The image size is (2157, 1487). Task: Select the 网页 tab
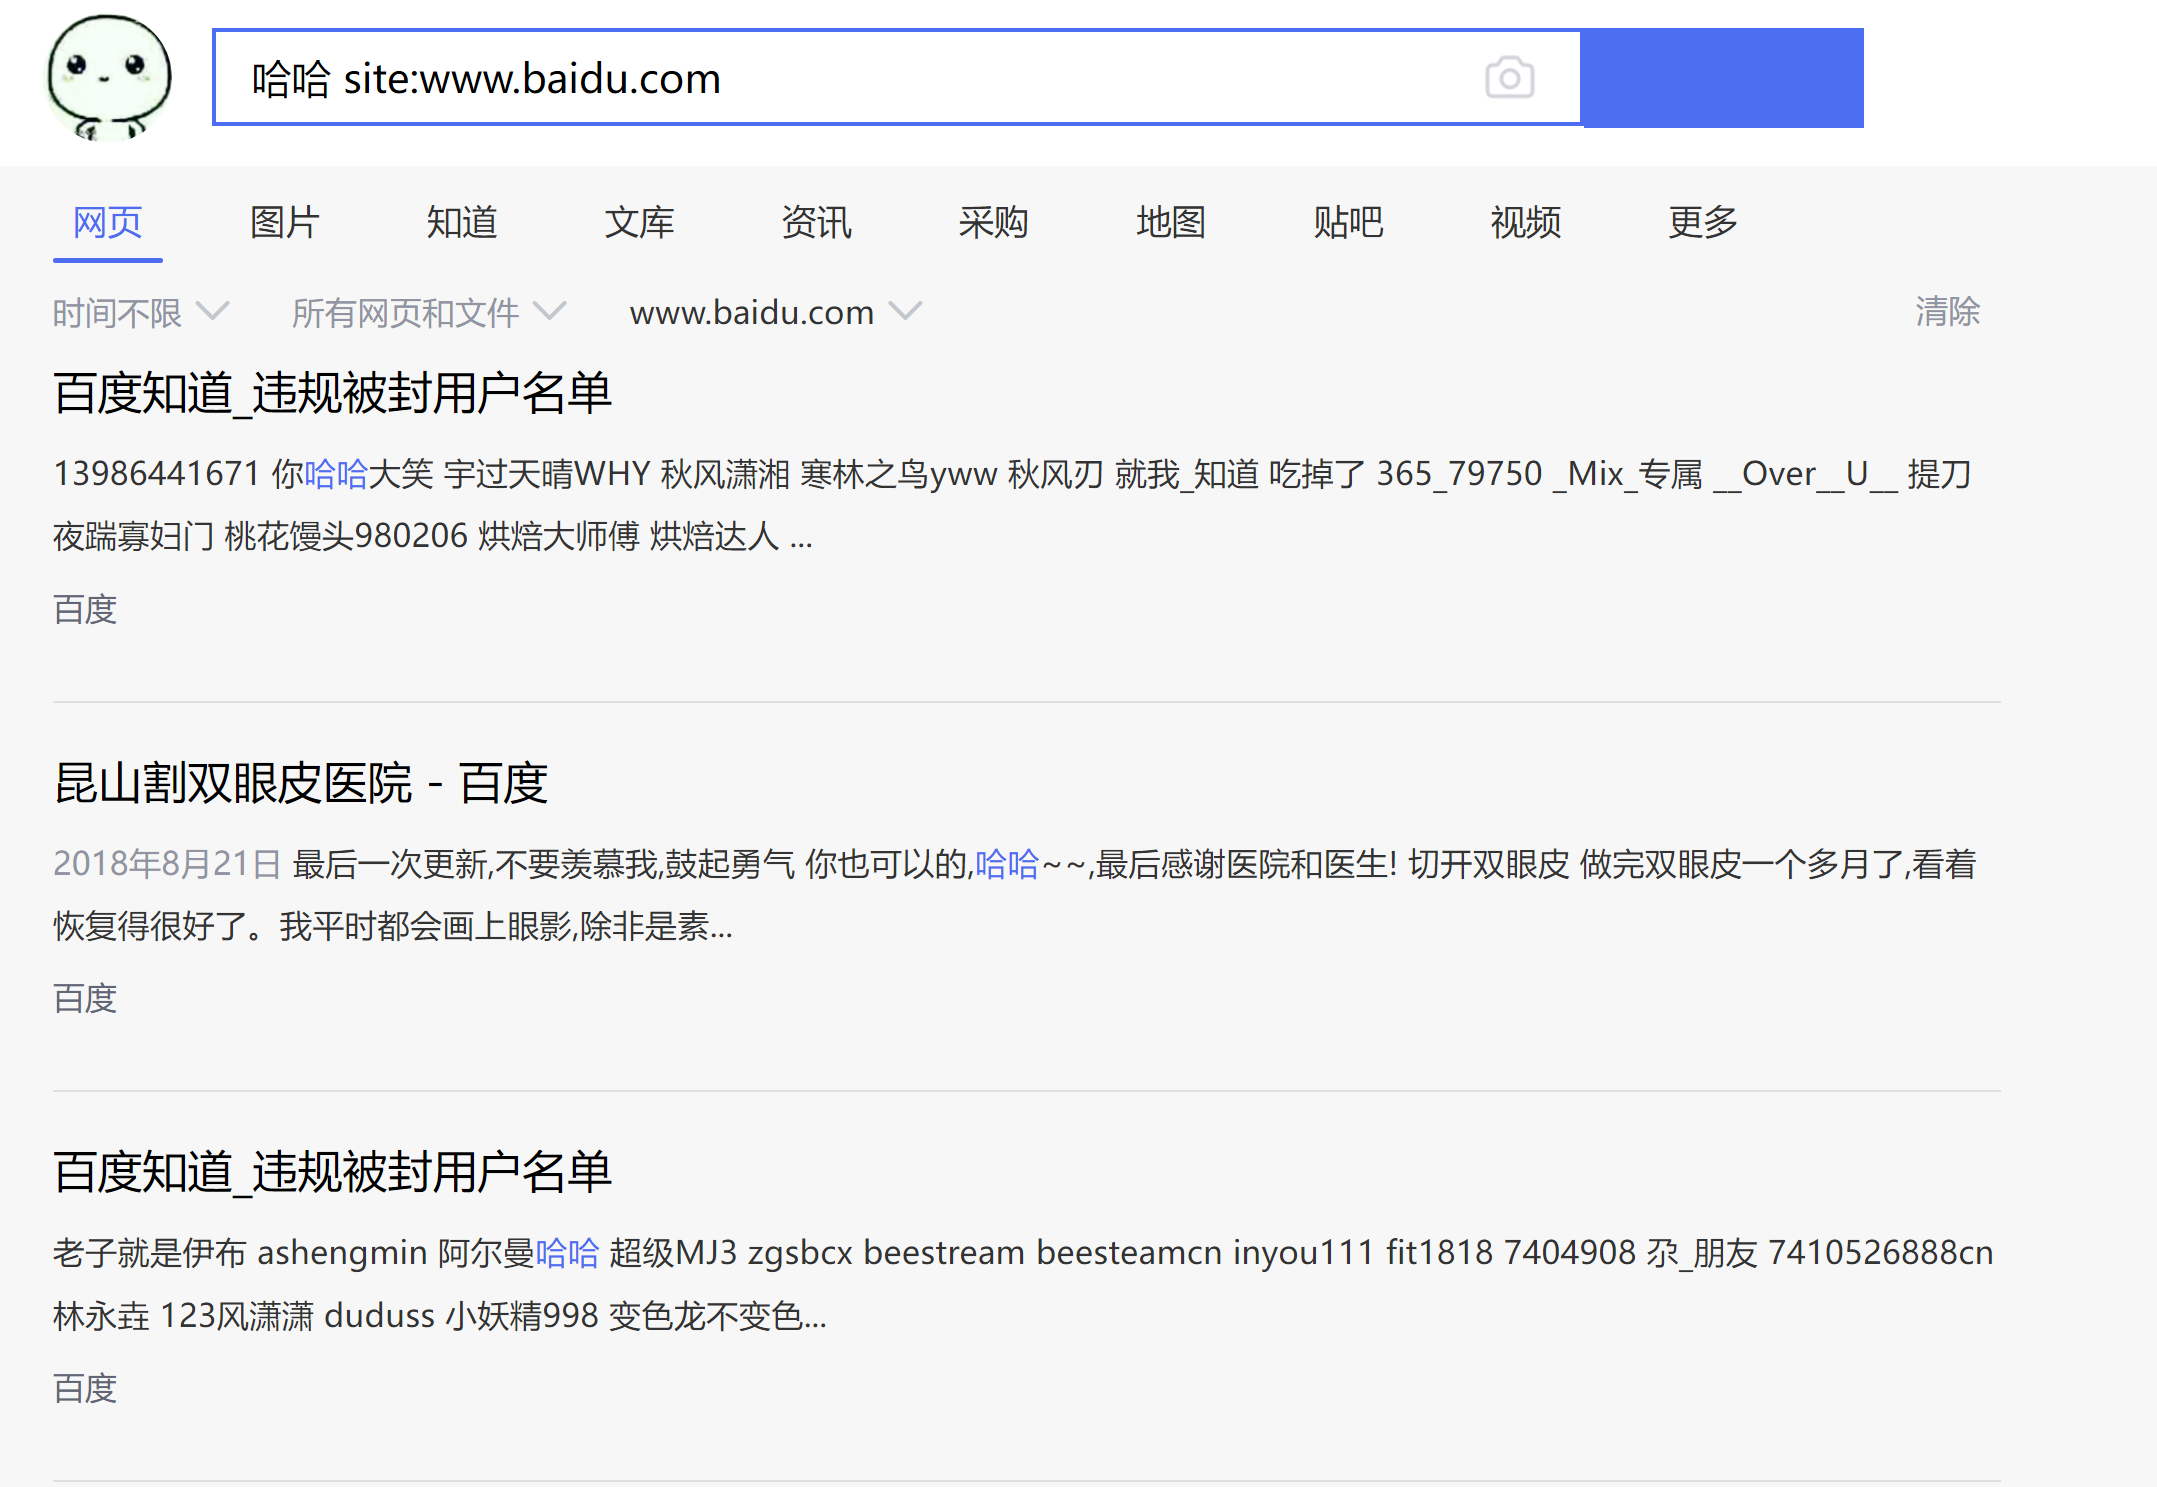pyautogui.click(x=108, y=222)
